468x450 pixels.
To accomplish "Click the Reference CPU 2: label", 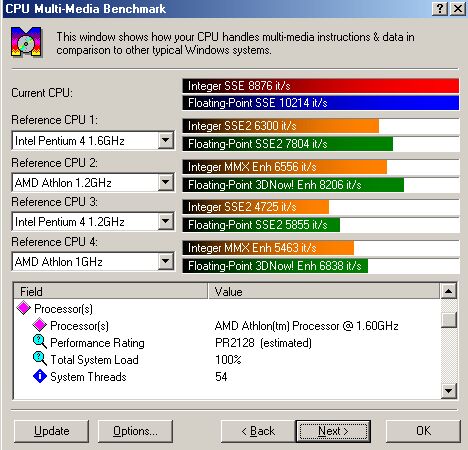I will (55, 163).
